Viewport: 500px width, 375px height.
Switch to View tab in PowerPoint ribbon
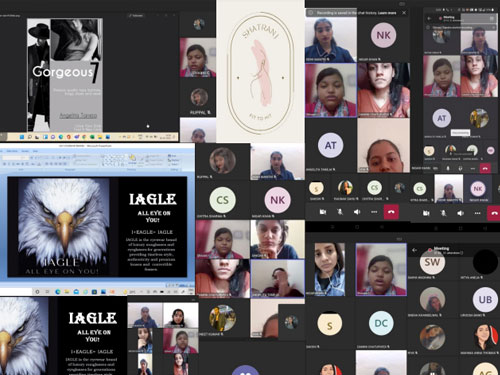(x=35, y=151)
